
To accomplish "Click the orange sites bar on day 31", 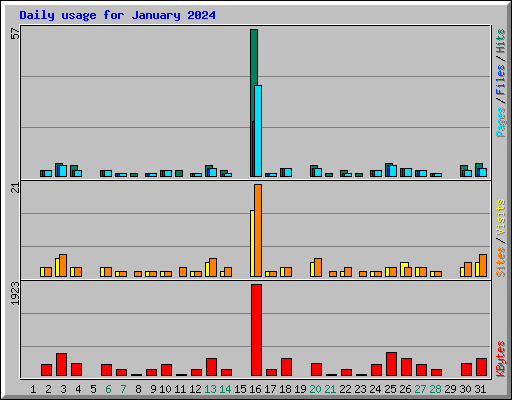I will pos(483,265).
